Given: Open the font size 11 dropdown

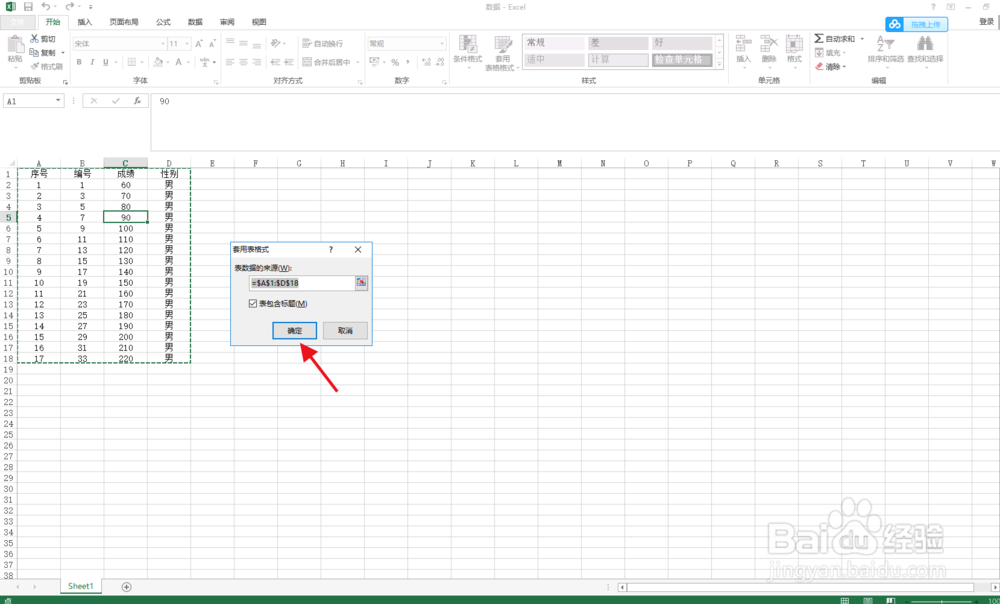Looking at the screenshot, I should (x=187, y=43).
